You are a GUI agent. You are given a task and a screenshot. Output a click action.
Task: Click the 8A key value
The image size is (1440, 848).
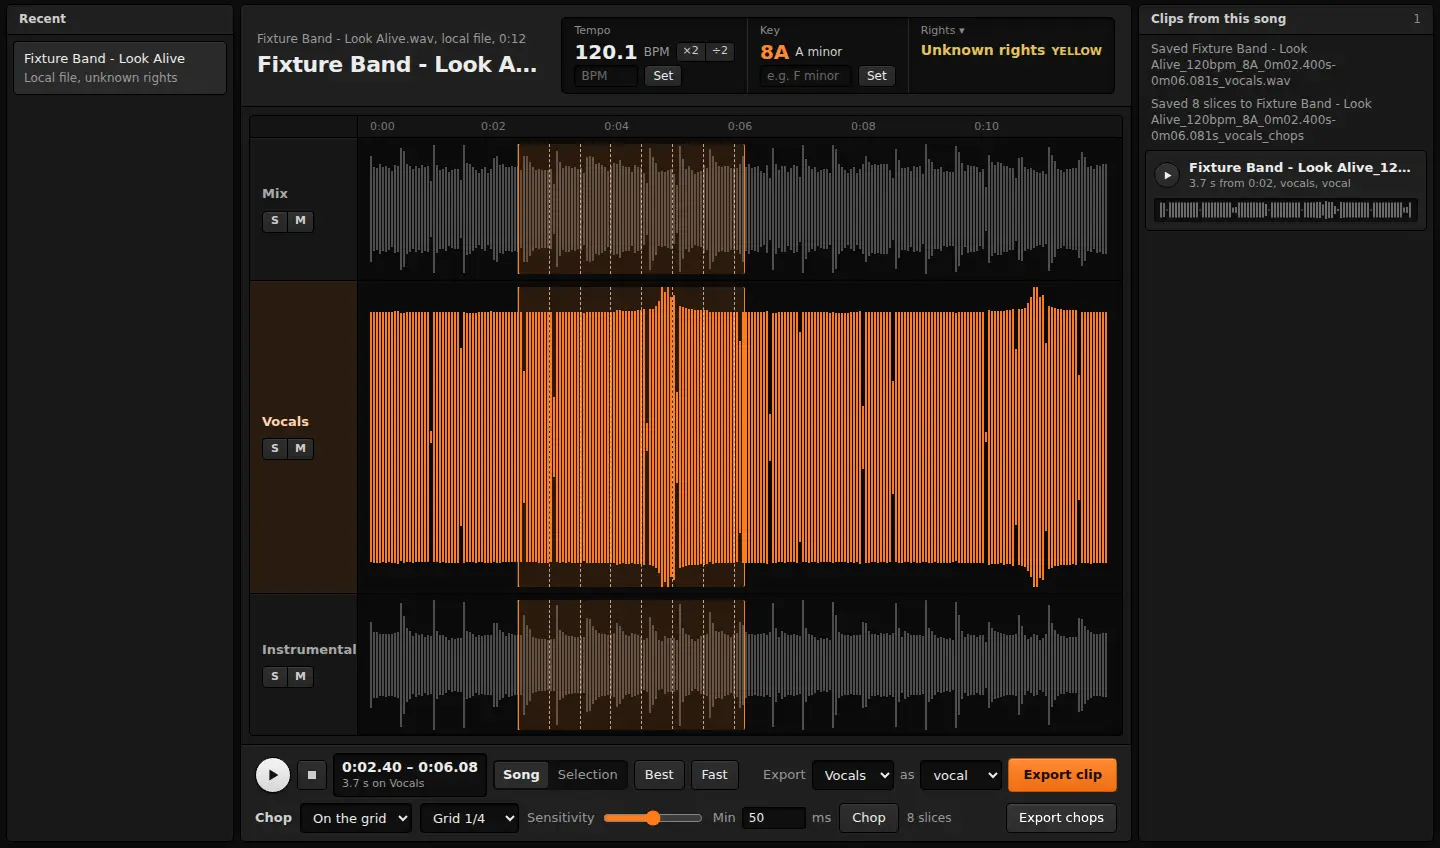click(x=774, y=52)
